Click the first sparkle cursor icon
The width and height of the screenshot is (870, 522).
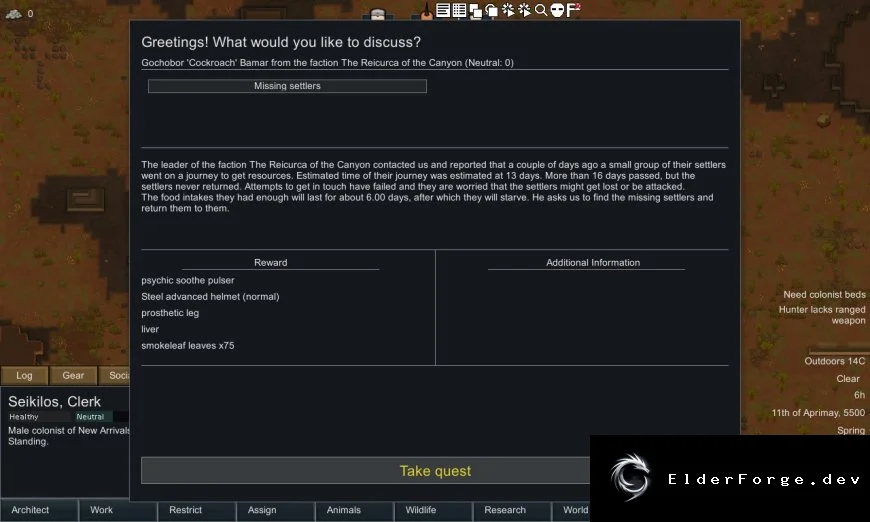508,10
